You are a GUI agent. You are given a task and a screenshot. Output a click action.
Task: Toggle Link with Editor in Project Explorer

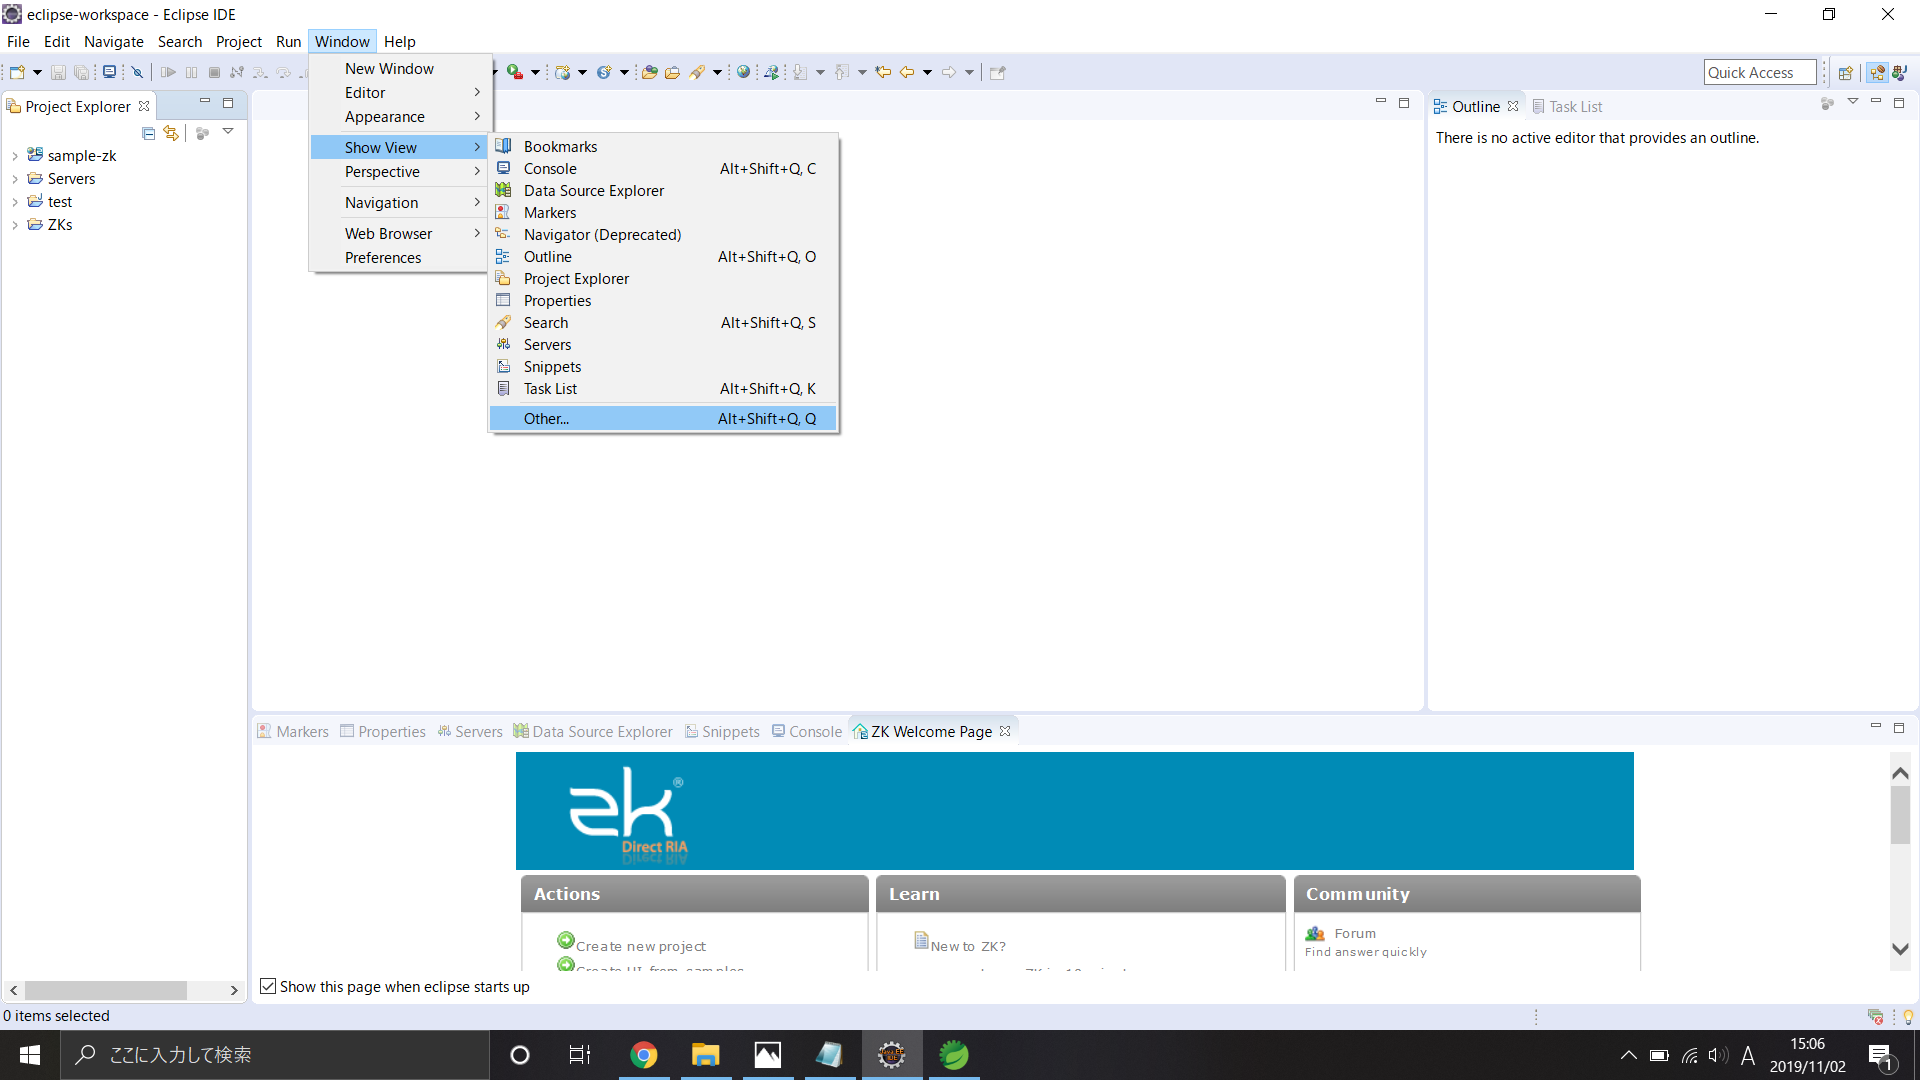171,133
